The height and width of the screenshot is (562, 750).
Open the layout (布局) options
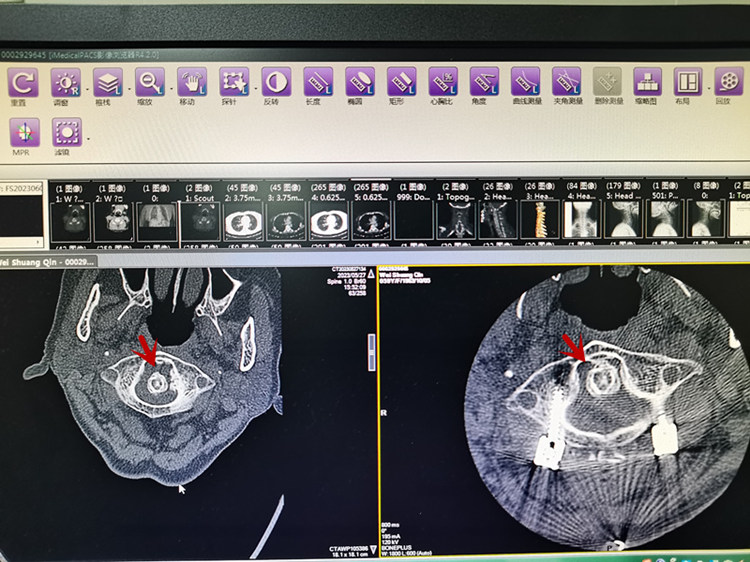(x=687, y=82)
